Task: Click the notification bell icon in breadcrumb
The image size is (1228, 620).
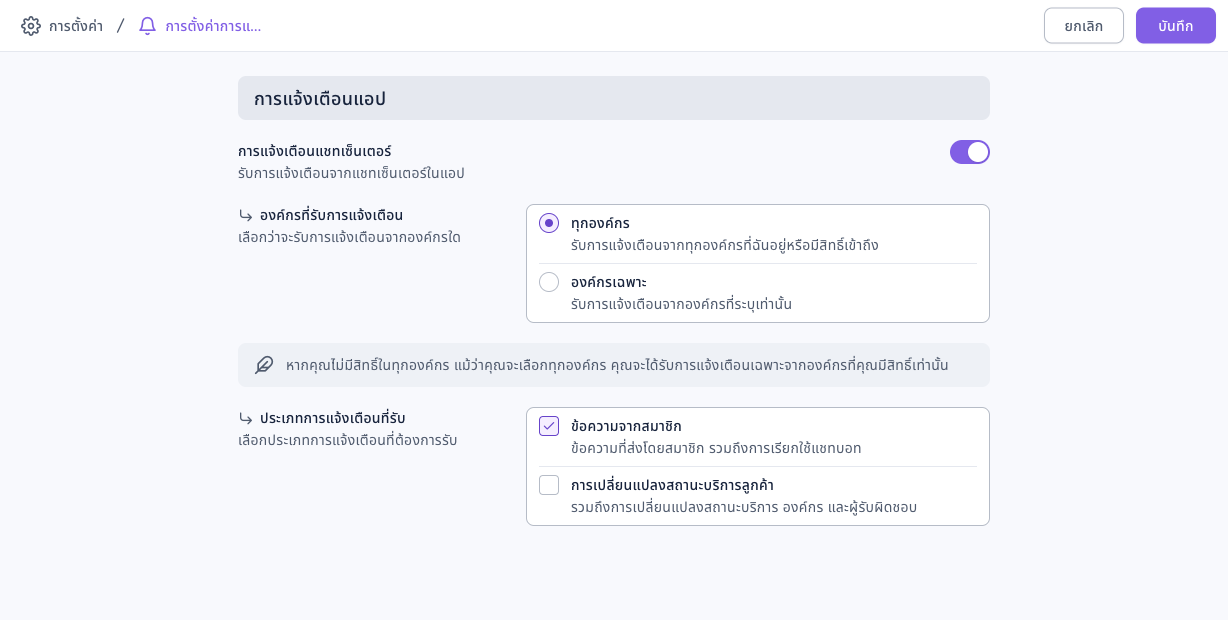Action: pos(147,26)
